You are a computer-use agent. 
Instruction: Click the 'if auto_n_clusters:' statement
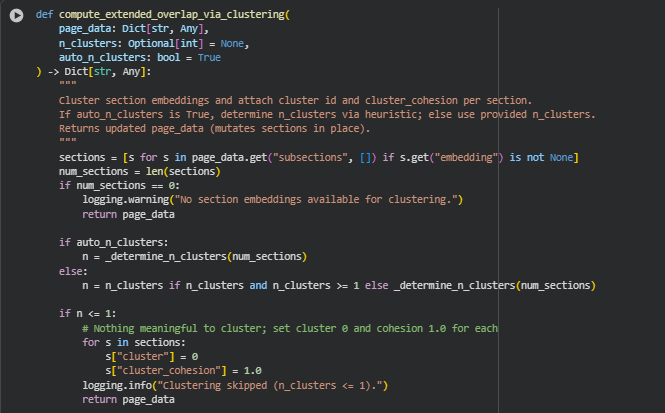coord(113,242)
